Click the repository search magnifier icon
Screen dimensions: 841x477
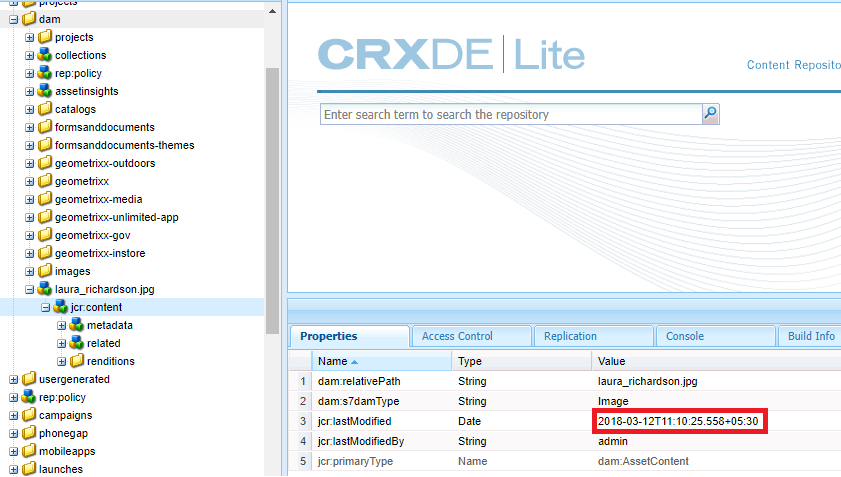coord(711,114)
